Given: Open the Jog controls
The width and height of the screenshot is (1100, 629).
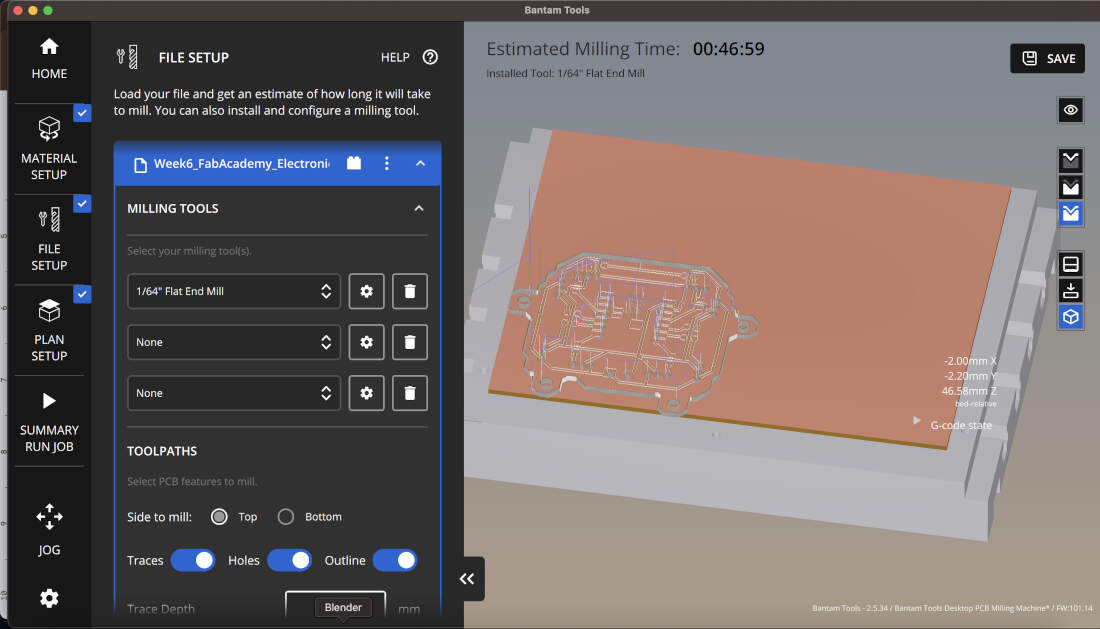Looking at the screenshot, I should 49,529.
